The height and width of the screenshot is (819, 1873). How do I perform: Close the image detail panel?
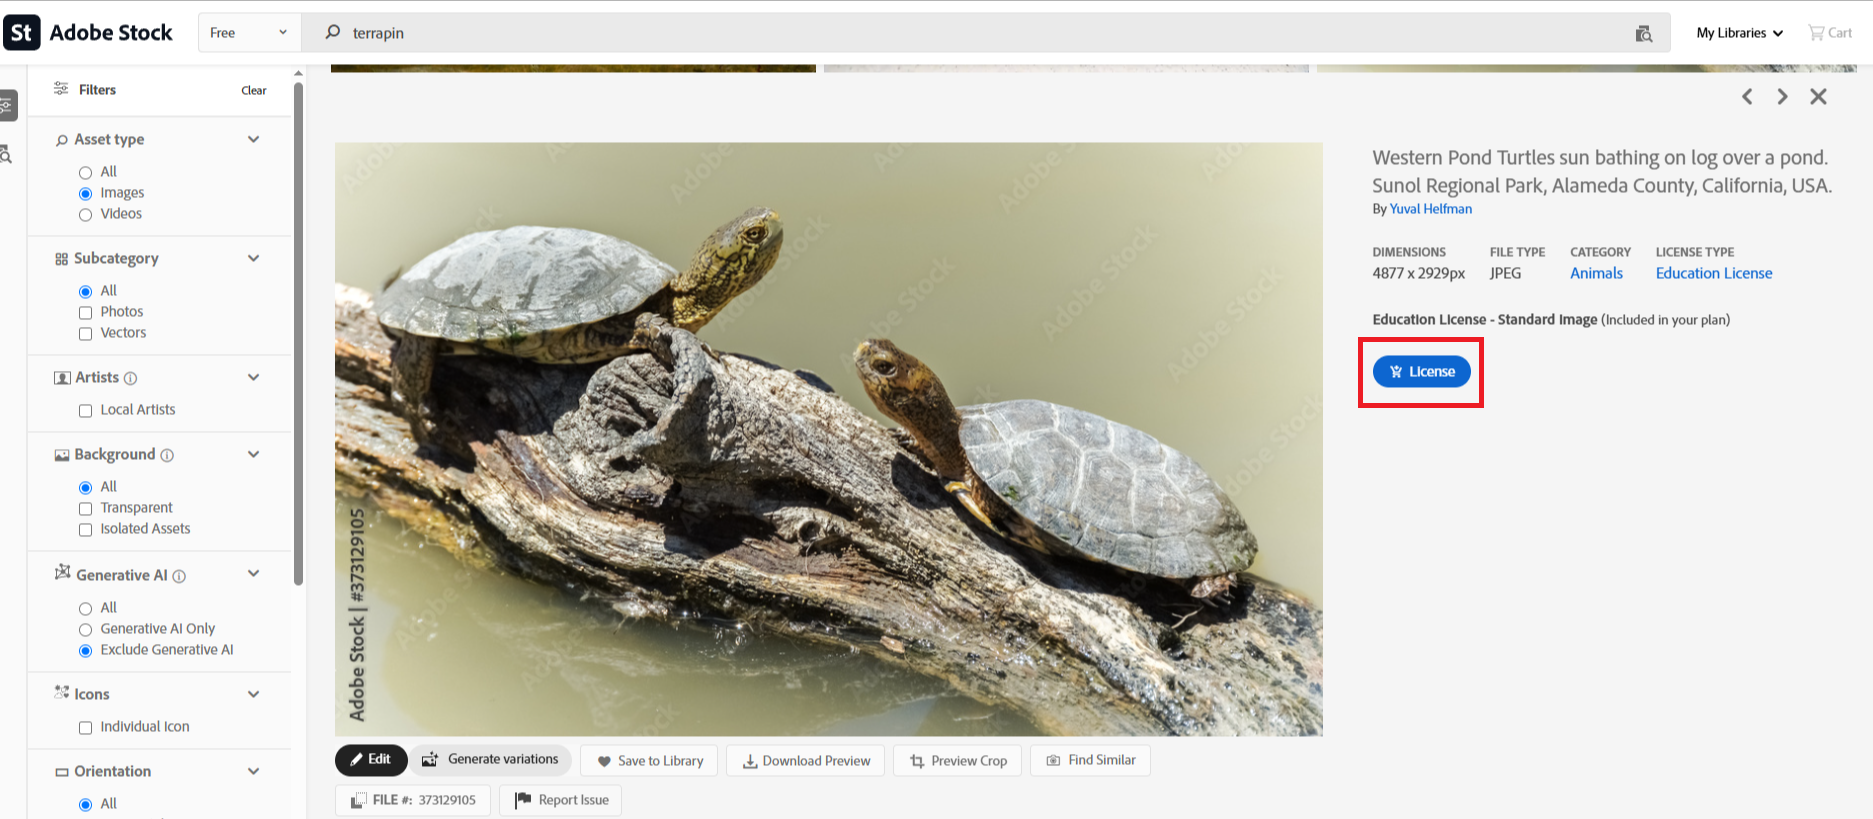tap(1818, 97)
